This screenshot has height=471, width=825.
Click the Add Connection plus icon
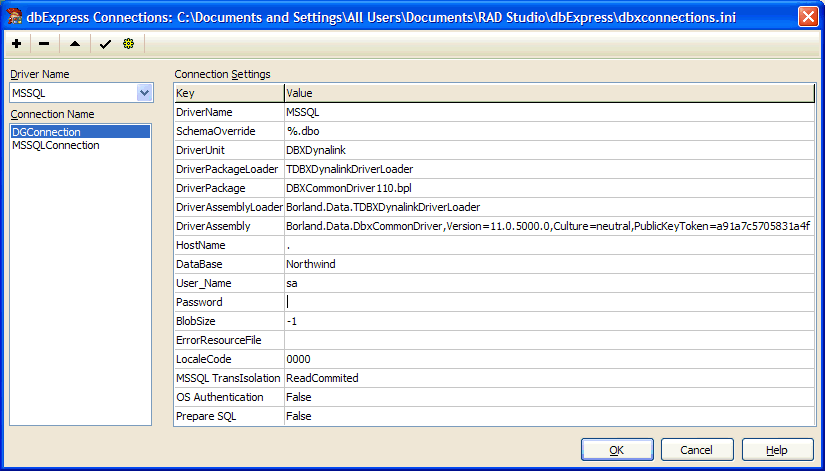click(16, 44)
